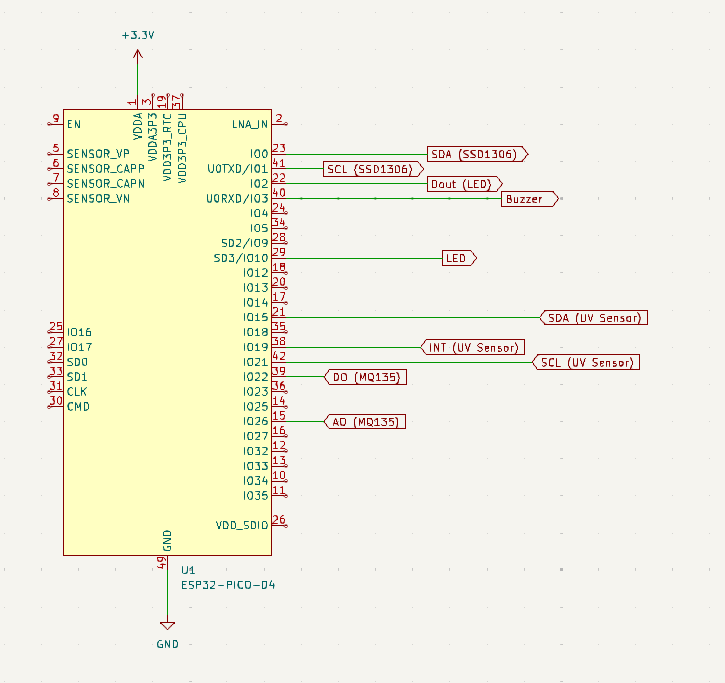The image size is (725, 683).
Task: Click the IO33 pin name
Action: pyautogui.click(x=256, y=466)
